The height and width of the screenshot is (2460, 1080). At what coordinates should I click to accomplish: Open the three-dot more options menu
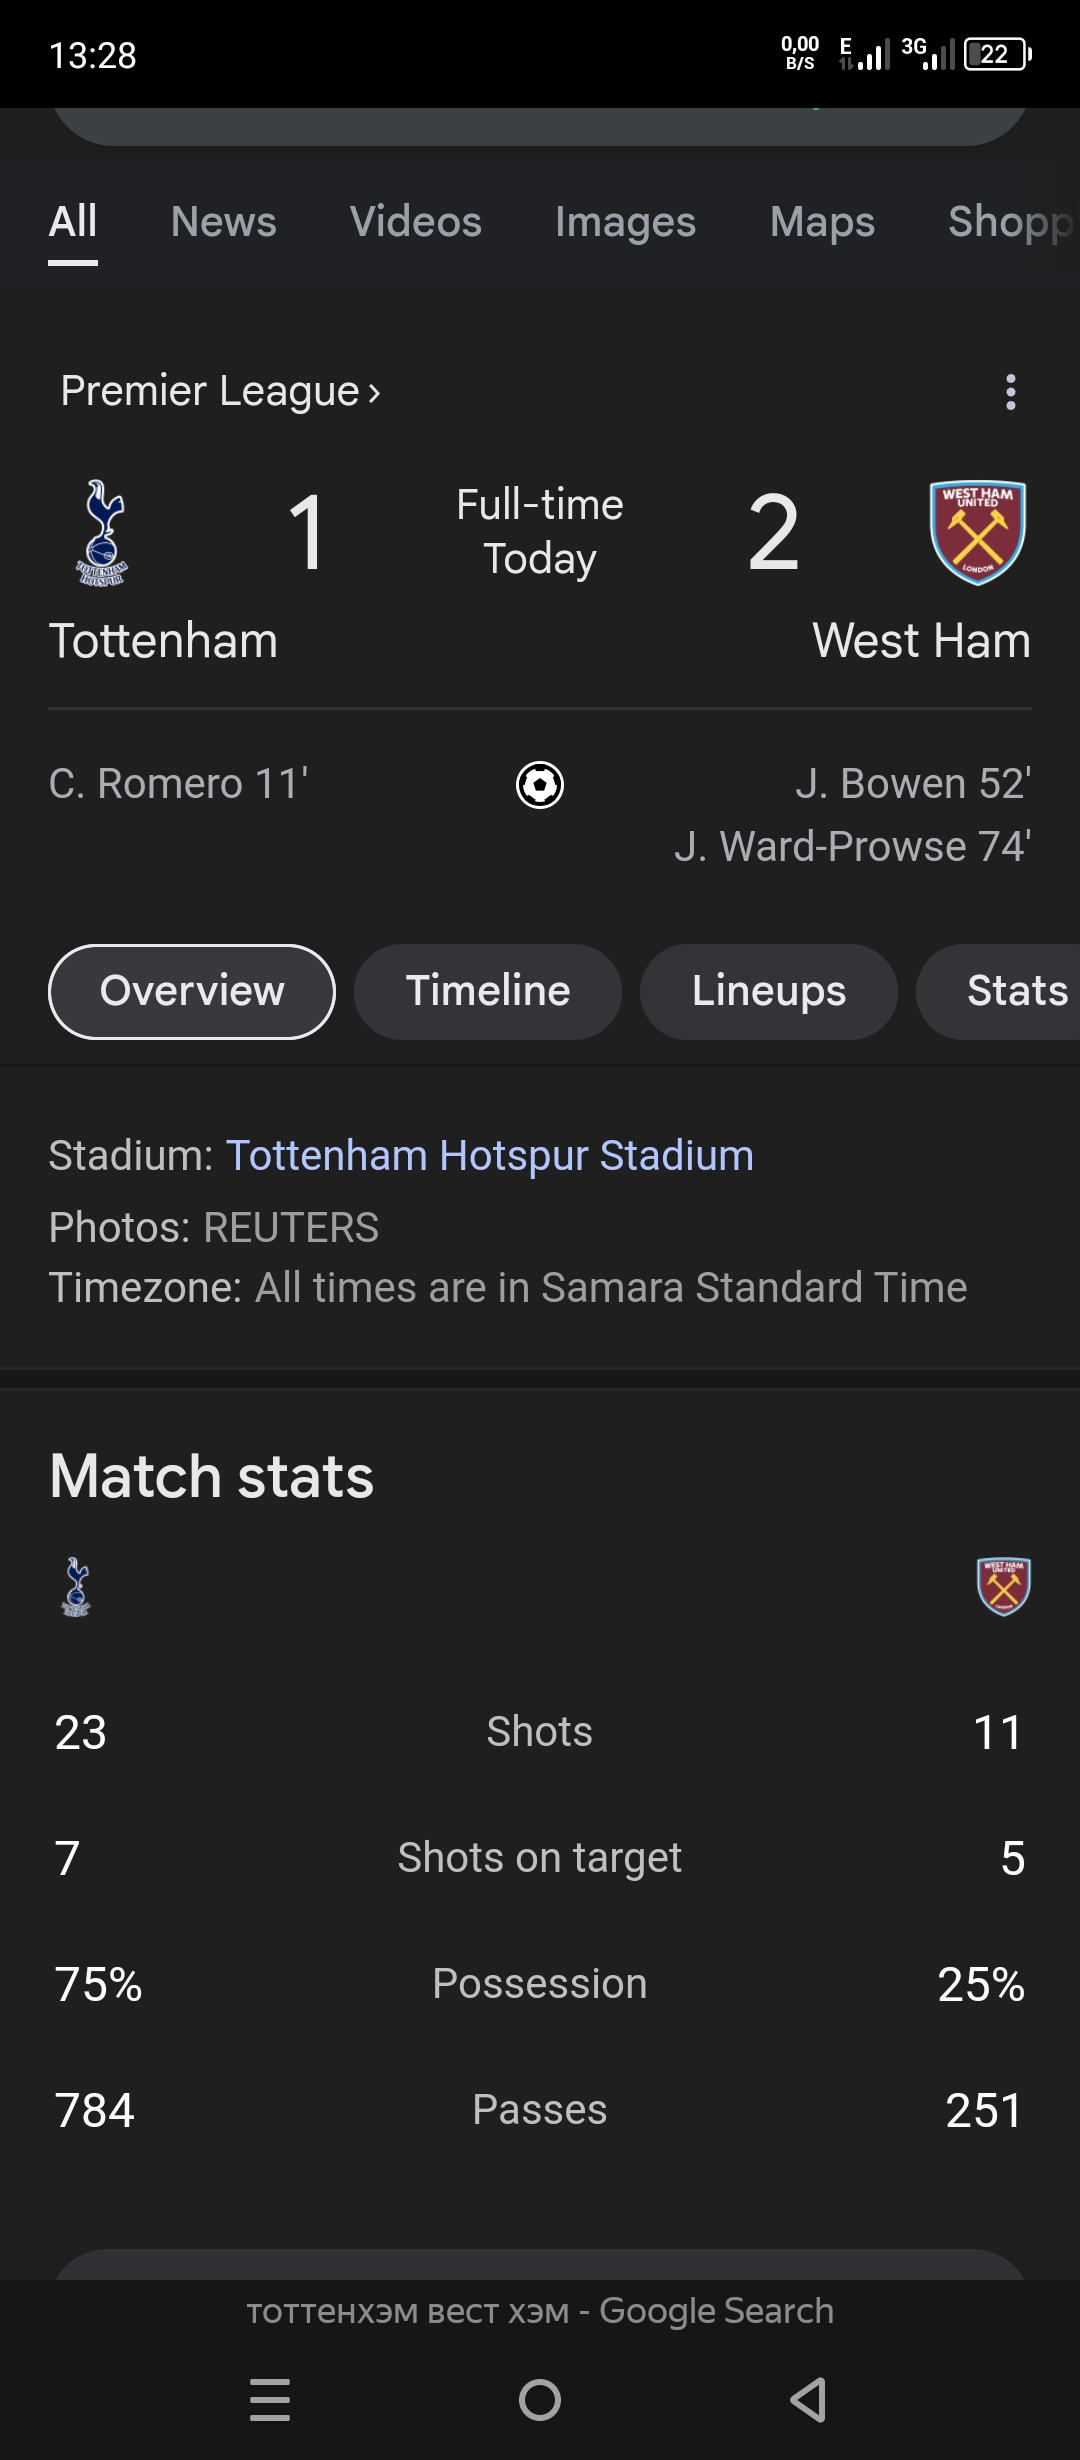coord(1010,392)
